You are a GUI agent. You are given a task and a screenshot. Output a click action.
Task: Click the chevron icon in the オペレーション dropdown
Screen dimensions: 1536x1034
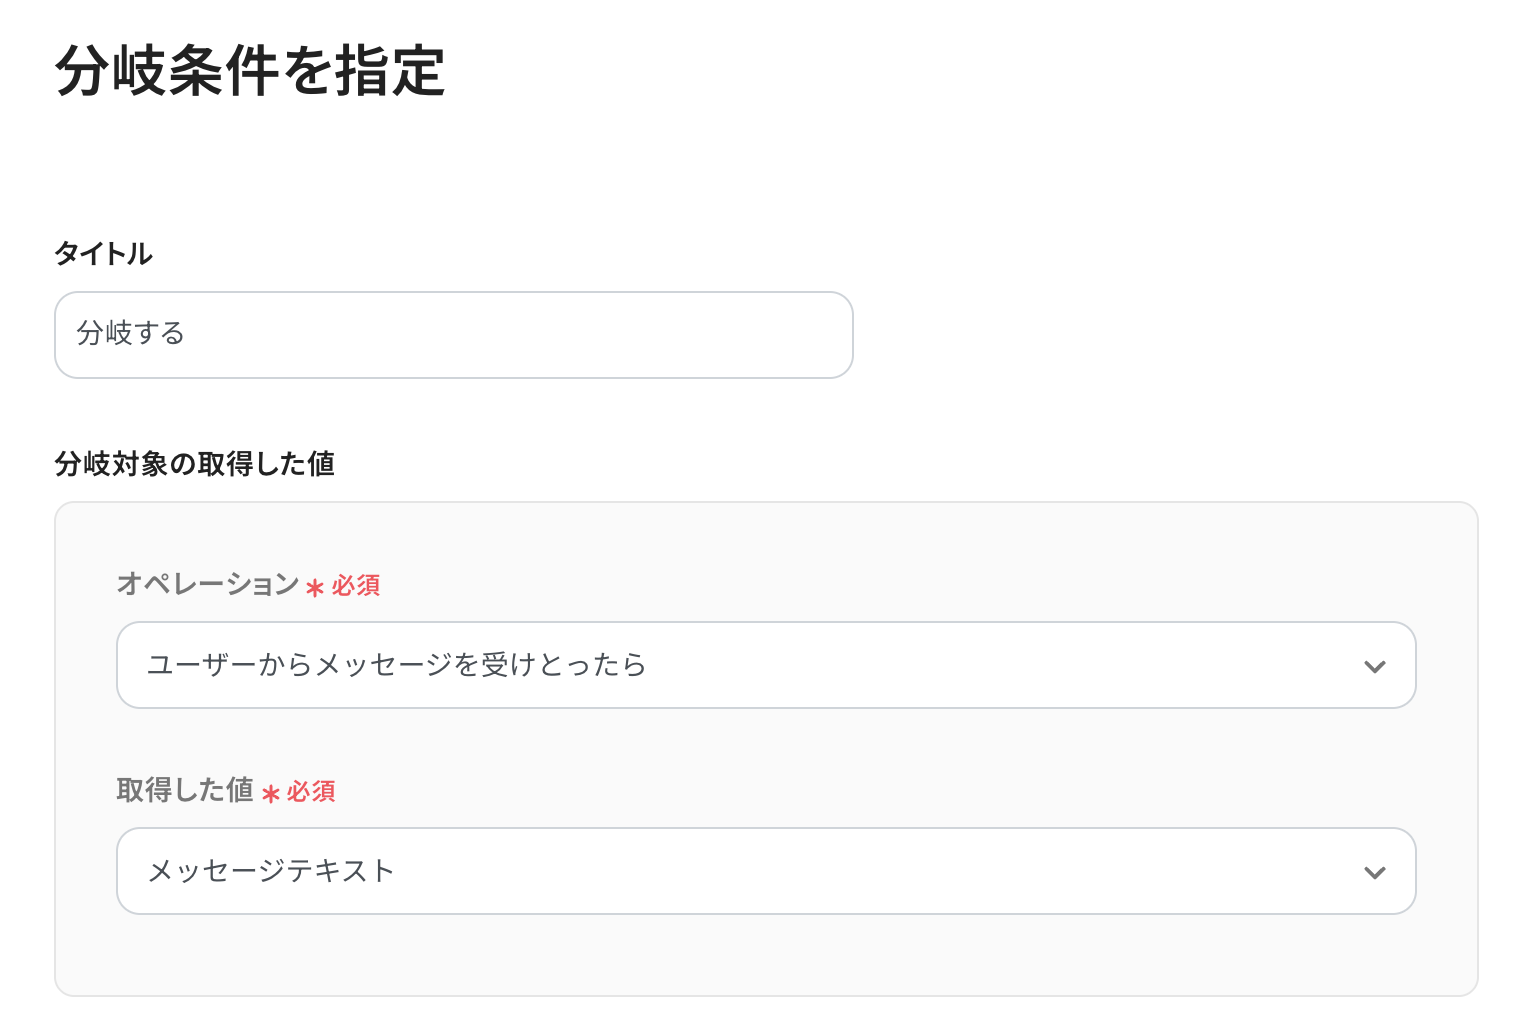[x=1375, y=667]
